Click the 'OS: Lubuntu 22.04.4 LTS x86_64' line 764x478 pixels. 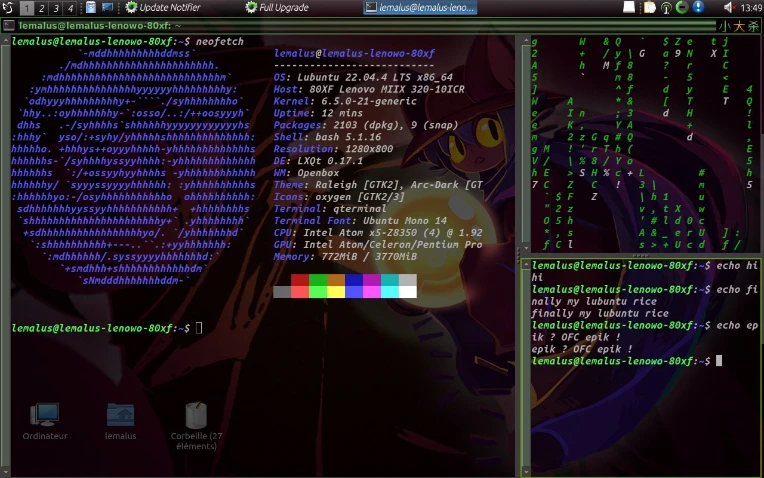(363, 77)
